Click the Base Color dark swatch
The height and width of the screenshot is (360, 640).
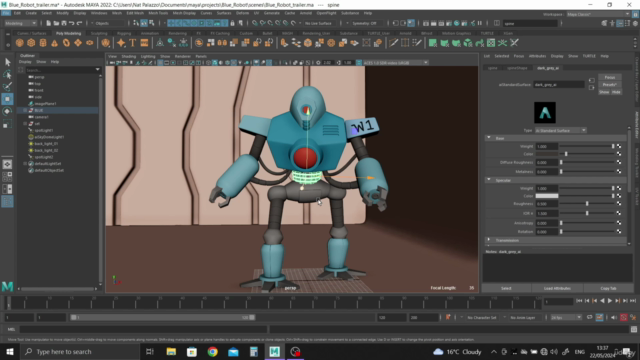pyautogui.click(x=547, y=154)
